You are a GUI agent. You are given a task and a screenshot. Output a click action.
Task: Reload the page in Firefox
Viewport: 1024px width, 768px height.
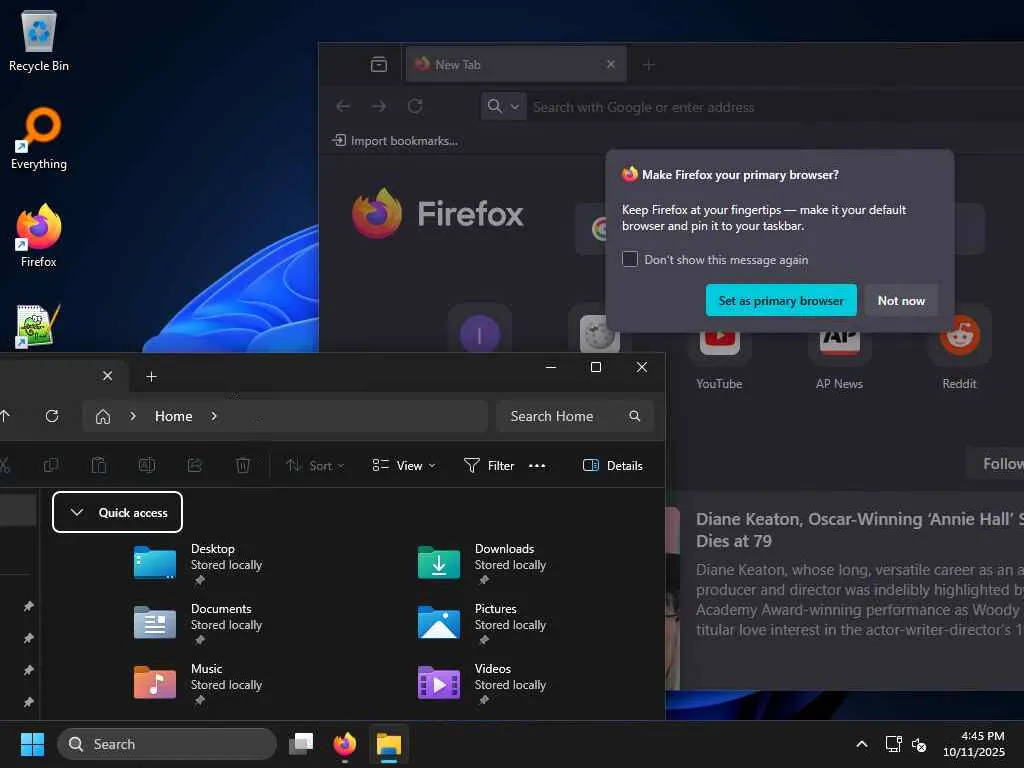click(x=415, y=106)
